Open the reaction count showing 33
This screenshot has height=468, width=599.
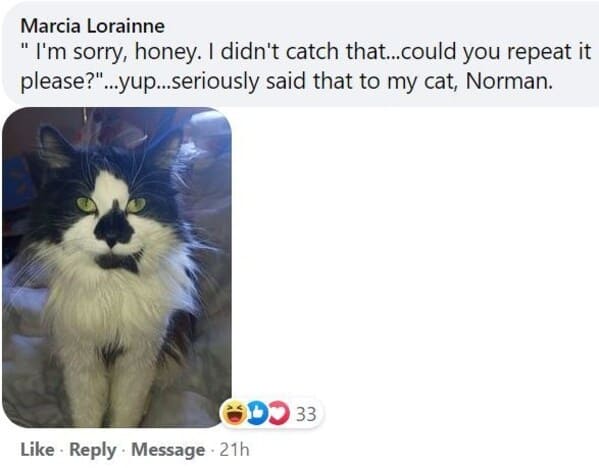coord(306,414)
